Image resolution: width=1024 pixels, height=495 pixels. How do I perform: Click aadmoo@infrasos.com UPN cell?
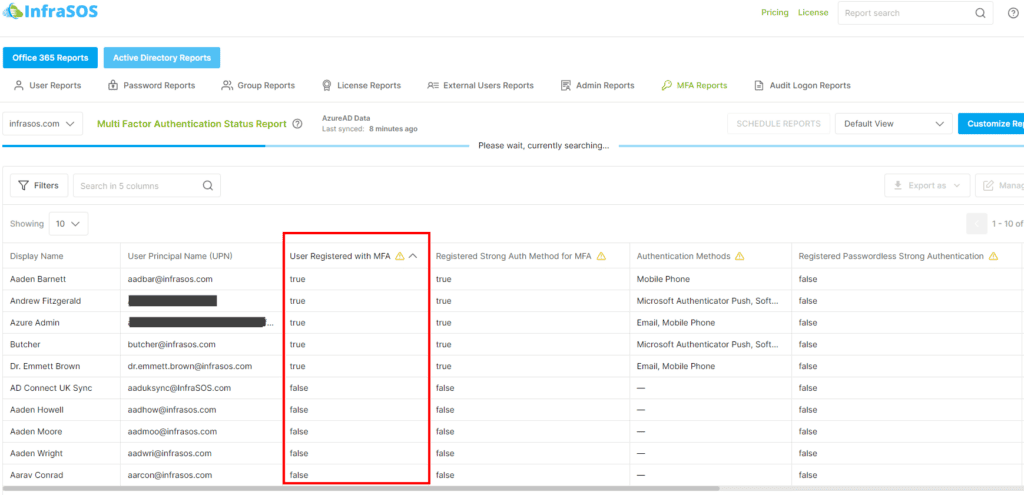(x=172, y=432)
